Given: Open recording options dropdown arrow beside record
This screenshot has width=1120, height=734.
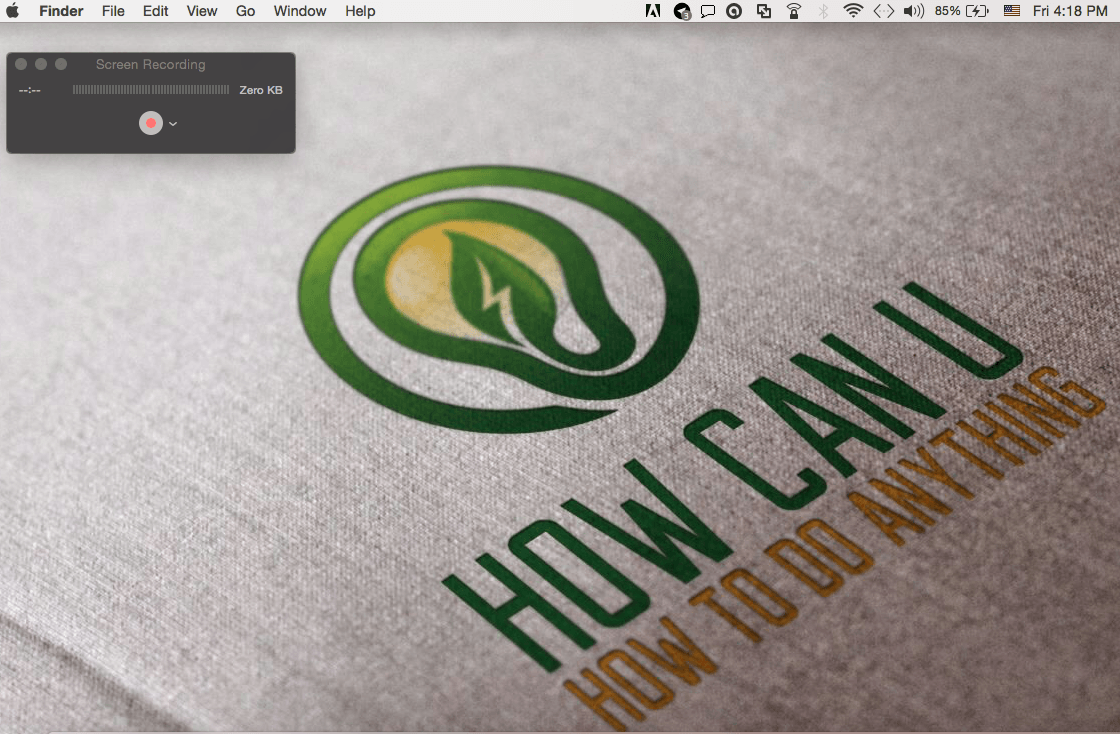Looking at the screenshot, I should [173, 124].
